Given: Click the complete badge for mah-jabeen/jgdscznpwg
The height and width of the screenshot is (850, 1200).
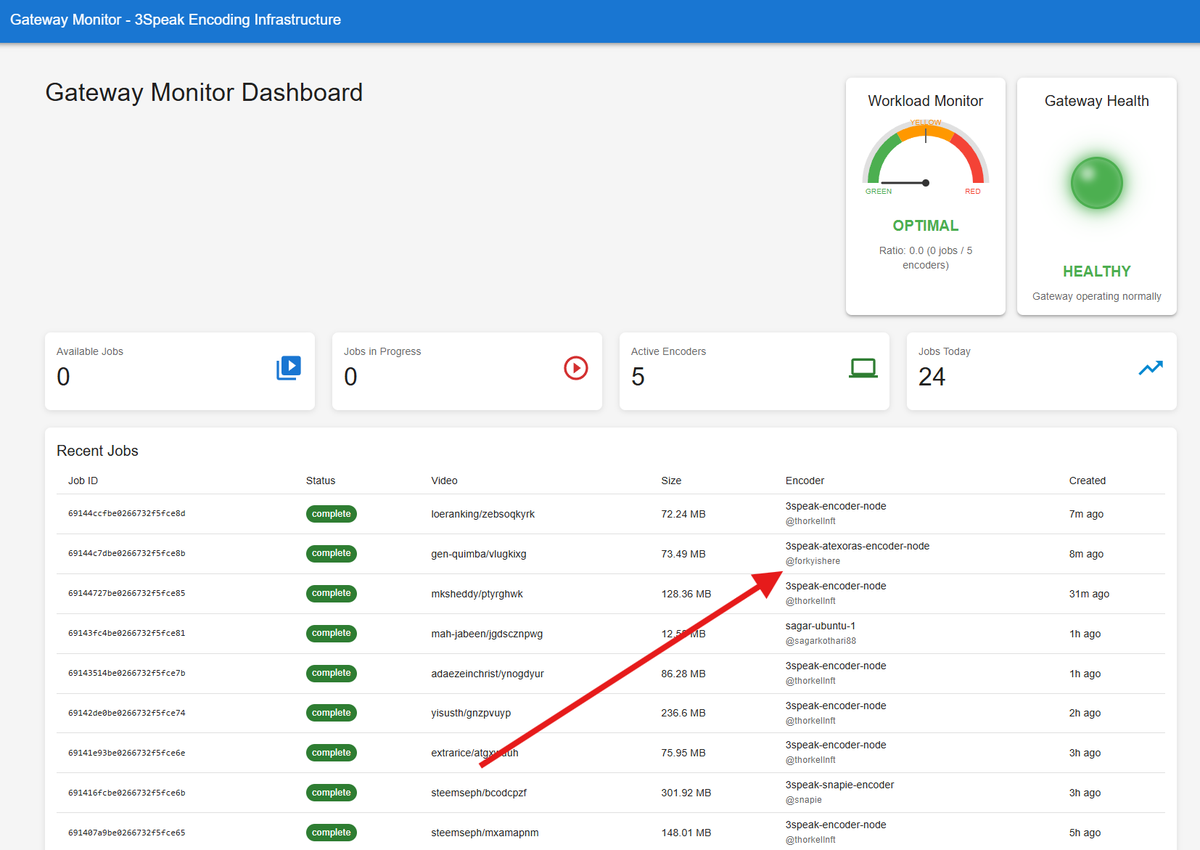Looking at the screenshot, I should coord(331,633).
